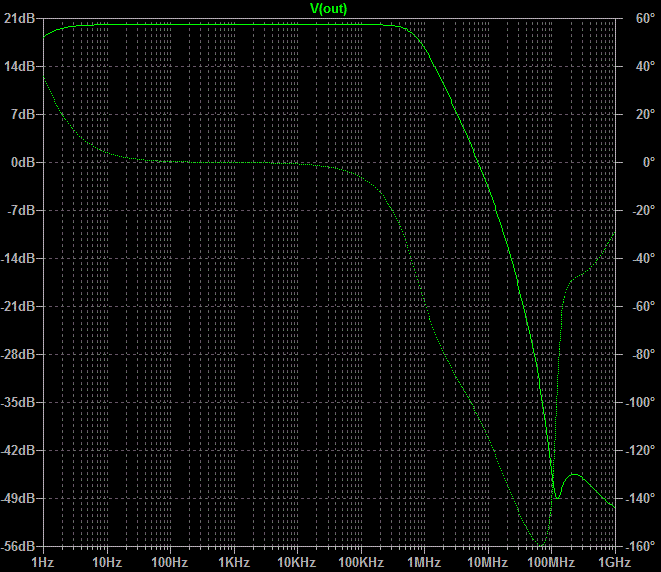Click the 1KHz frequency axis label
Image resolution: width=661 pixels, height=572 pixels.
pyautogui.click(x=234, y=562)
